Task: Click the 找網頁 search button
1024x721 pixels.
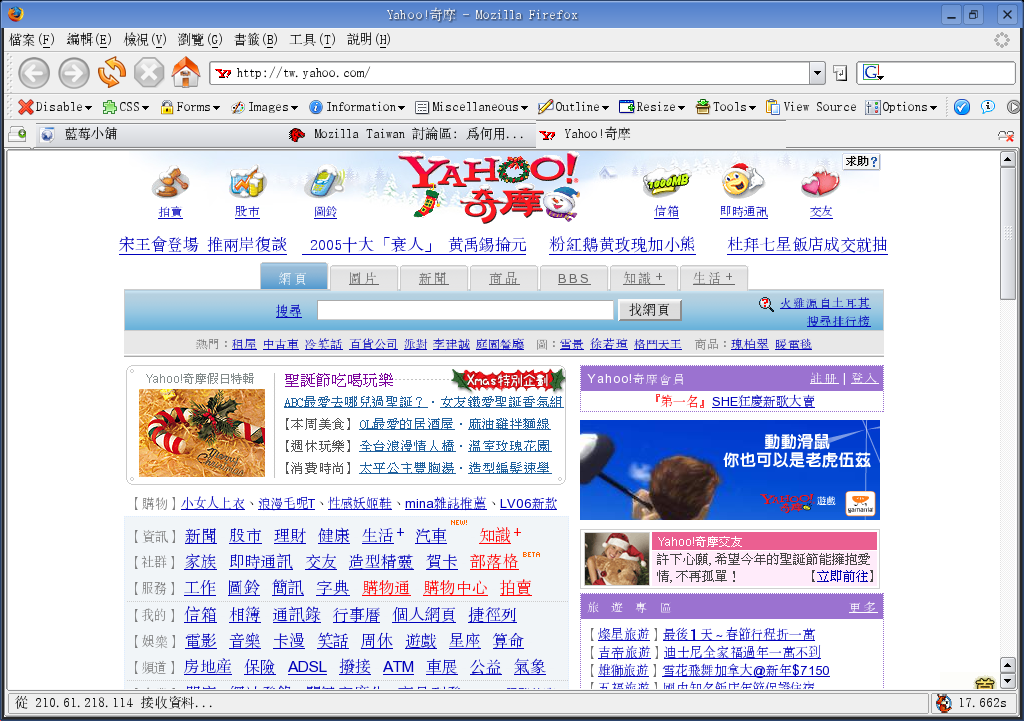Action: 649,310
